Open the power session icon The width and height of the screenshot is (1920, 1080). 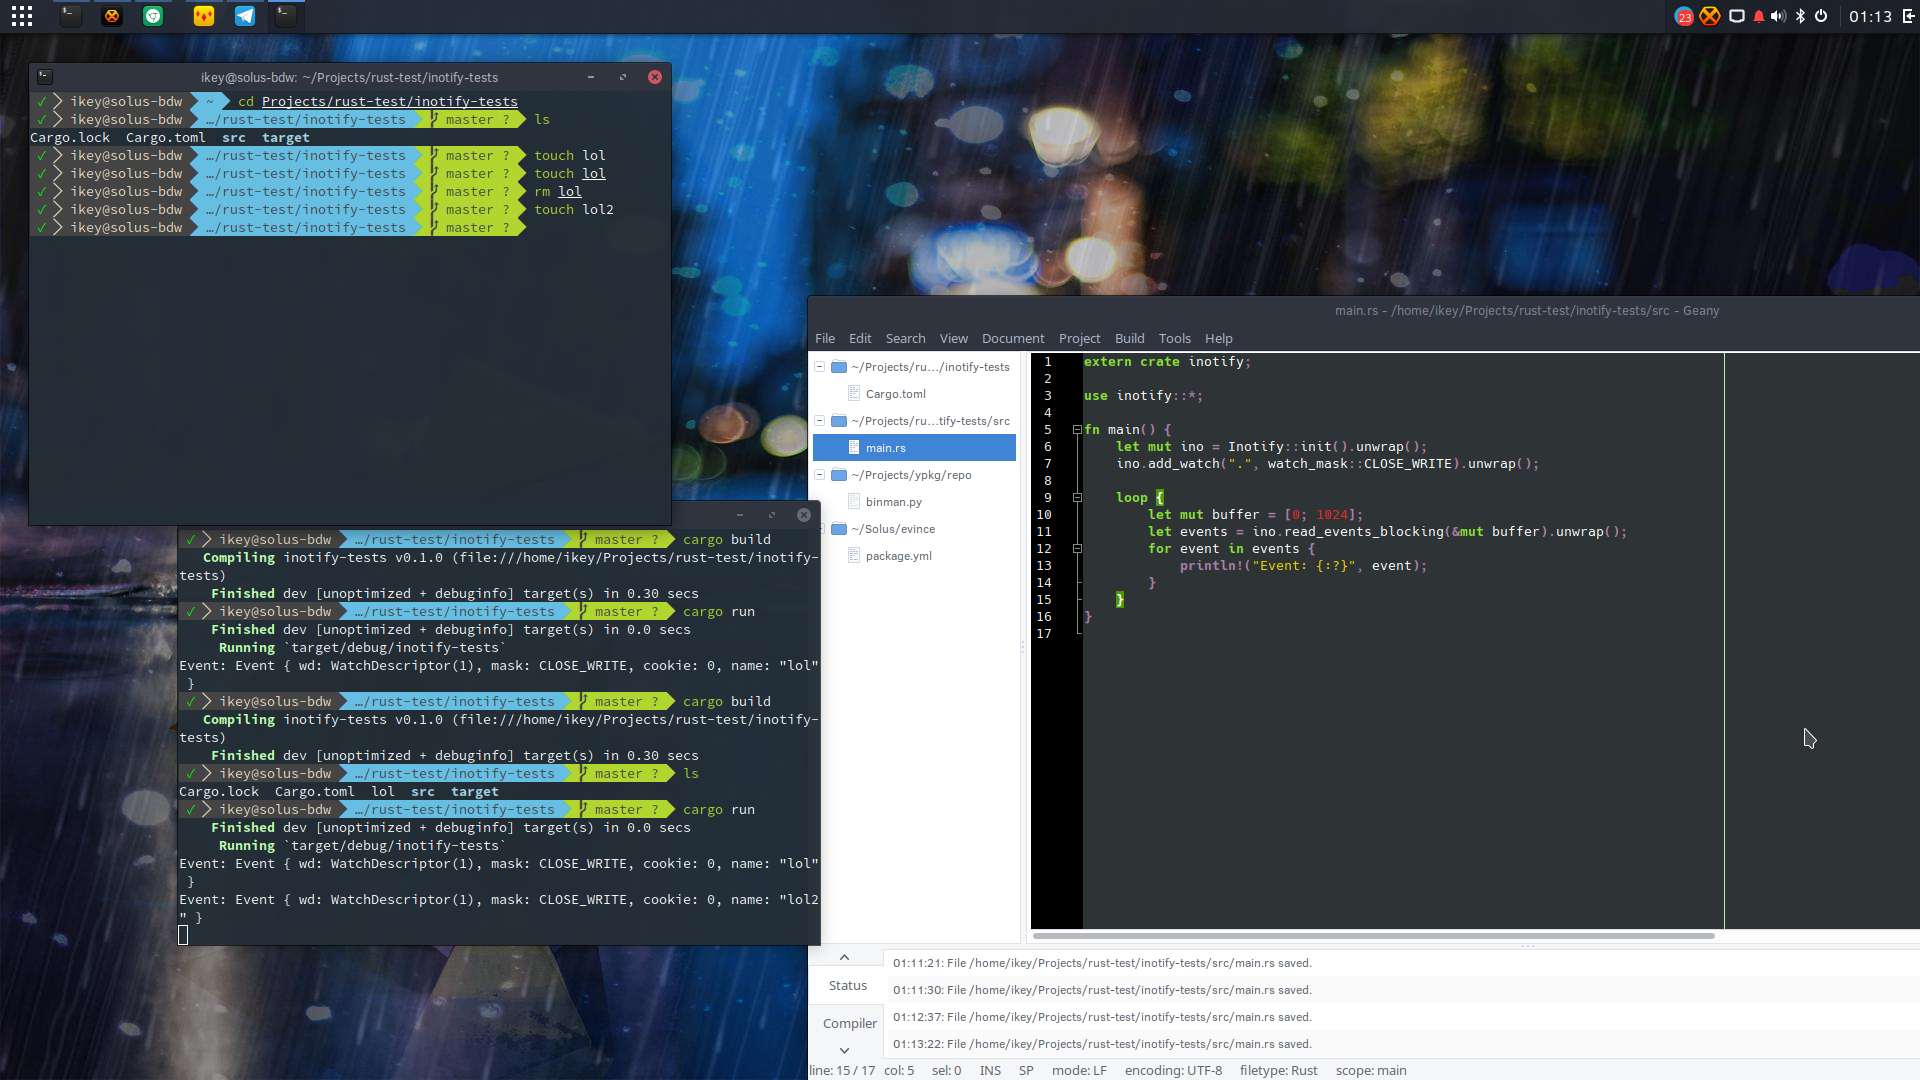pos(1821,16)
